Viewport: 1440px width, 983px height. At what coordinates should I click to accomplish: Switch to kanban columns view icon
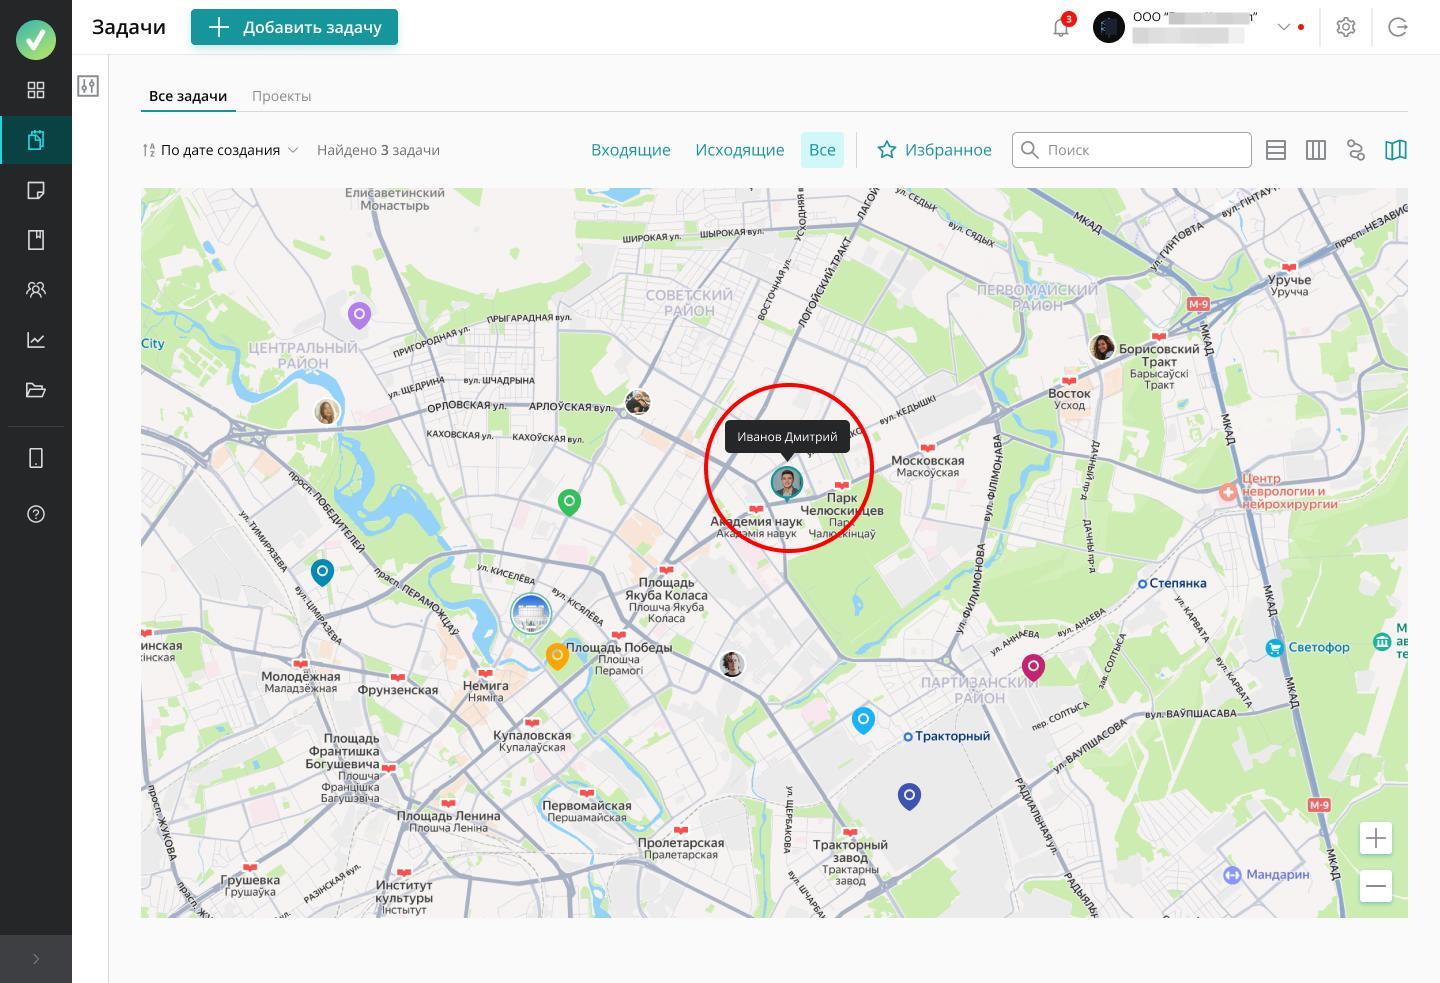coord(1316,150)
